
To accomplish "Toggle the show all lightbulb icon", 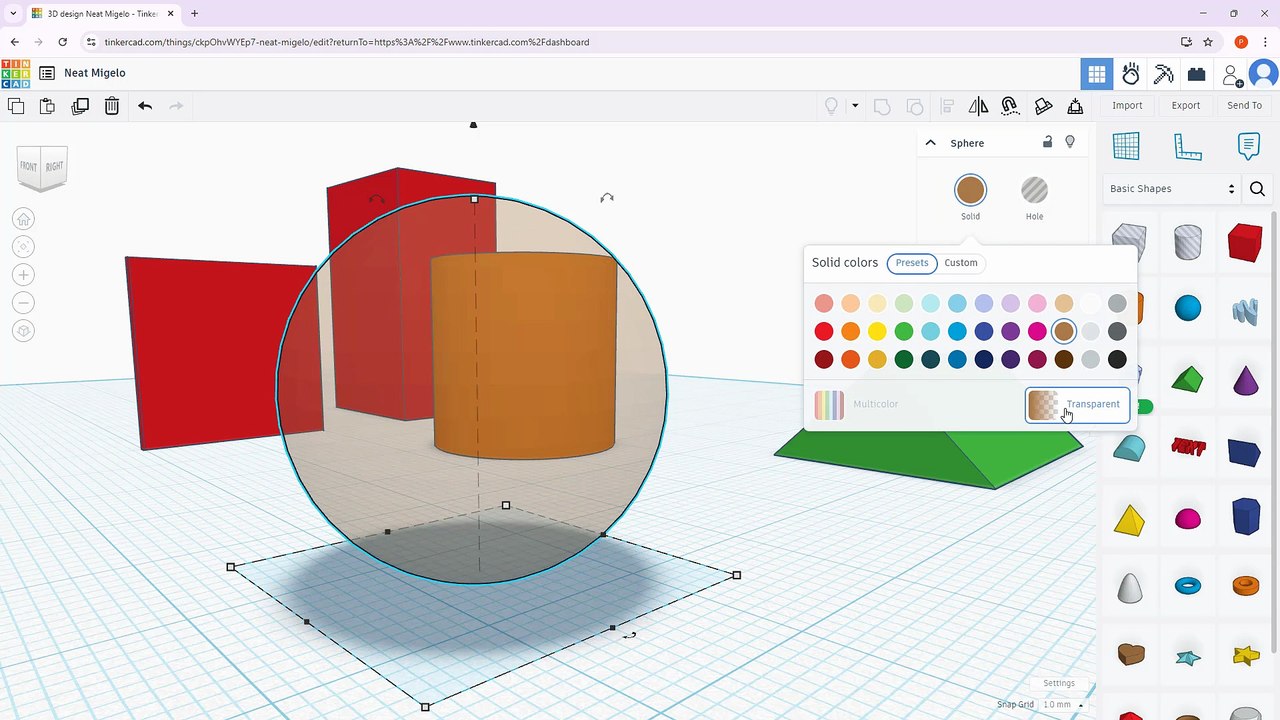I will coord(831,106).
